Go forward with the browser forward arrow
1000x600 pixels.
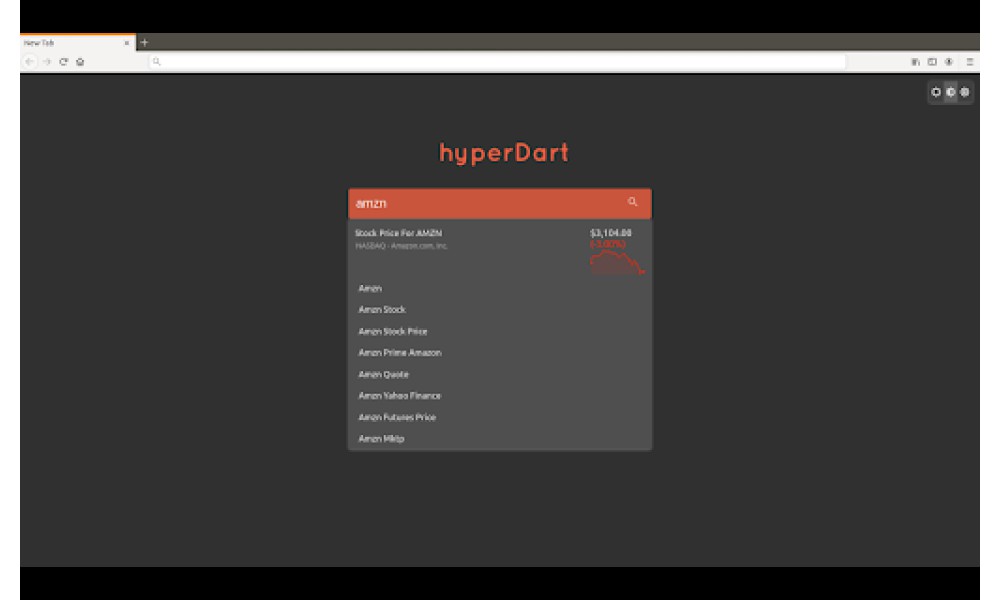point(47,62)
